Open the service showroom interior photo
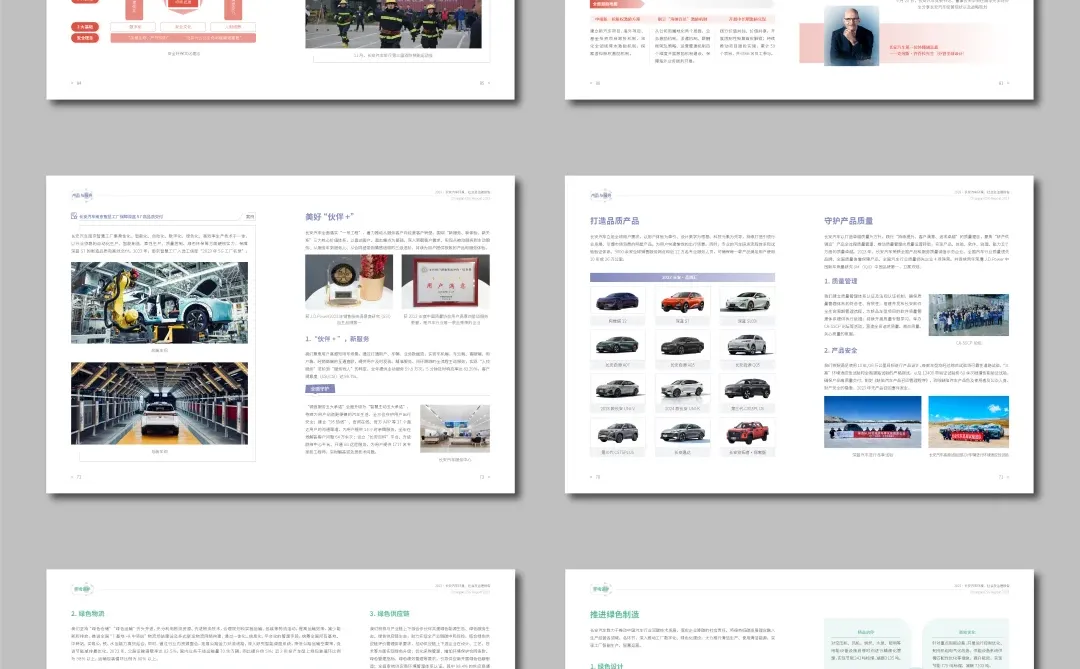1080x669 pixels. [x=455, y=428]
